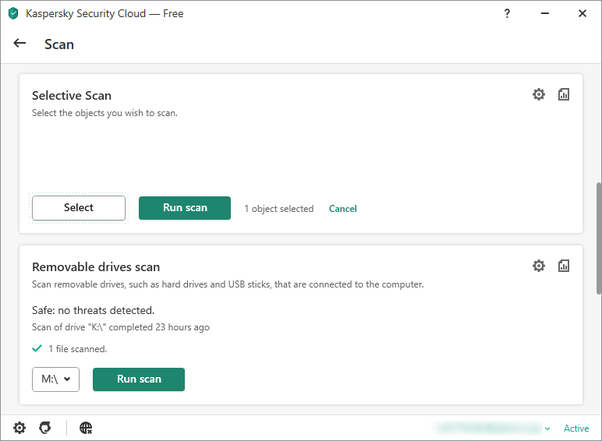This screenshot has height=441, width=602.
Task: Expand the account chevron next to Active
Action: (547, 428)
